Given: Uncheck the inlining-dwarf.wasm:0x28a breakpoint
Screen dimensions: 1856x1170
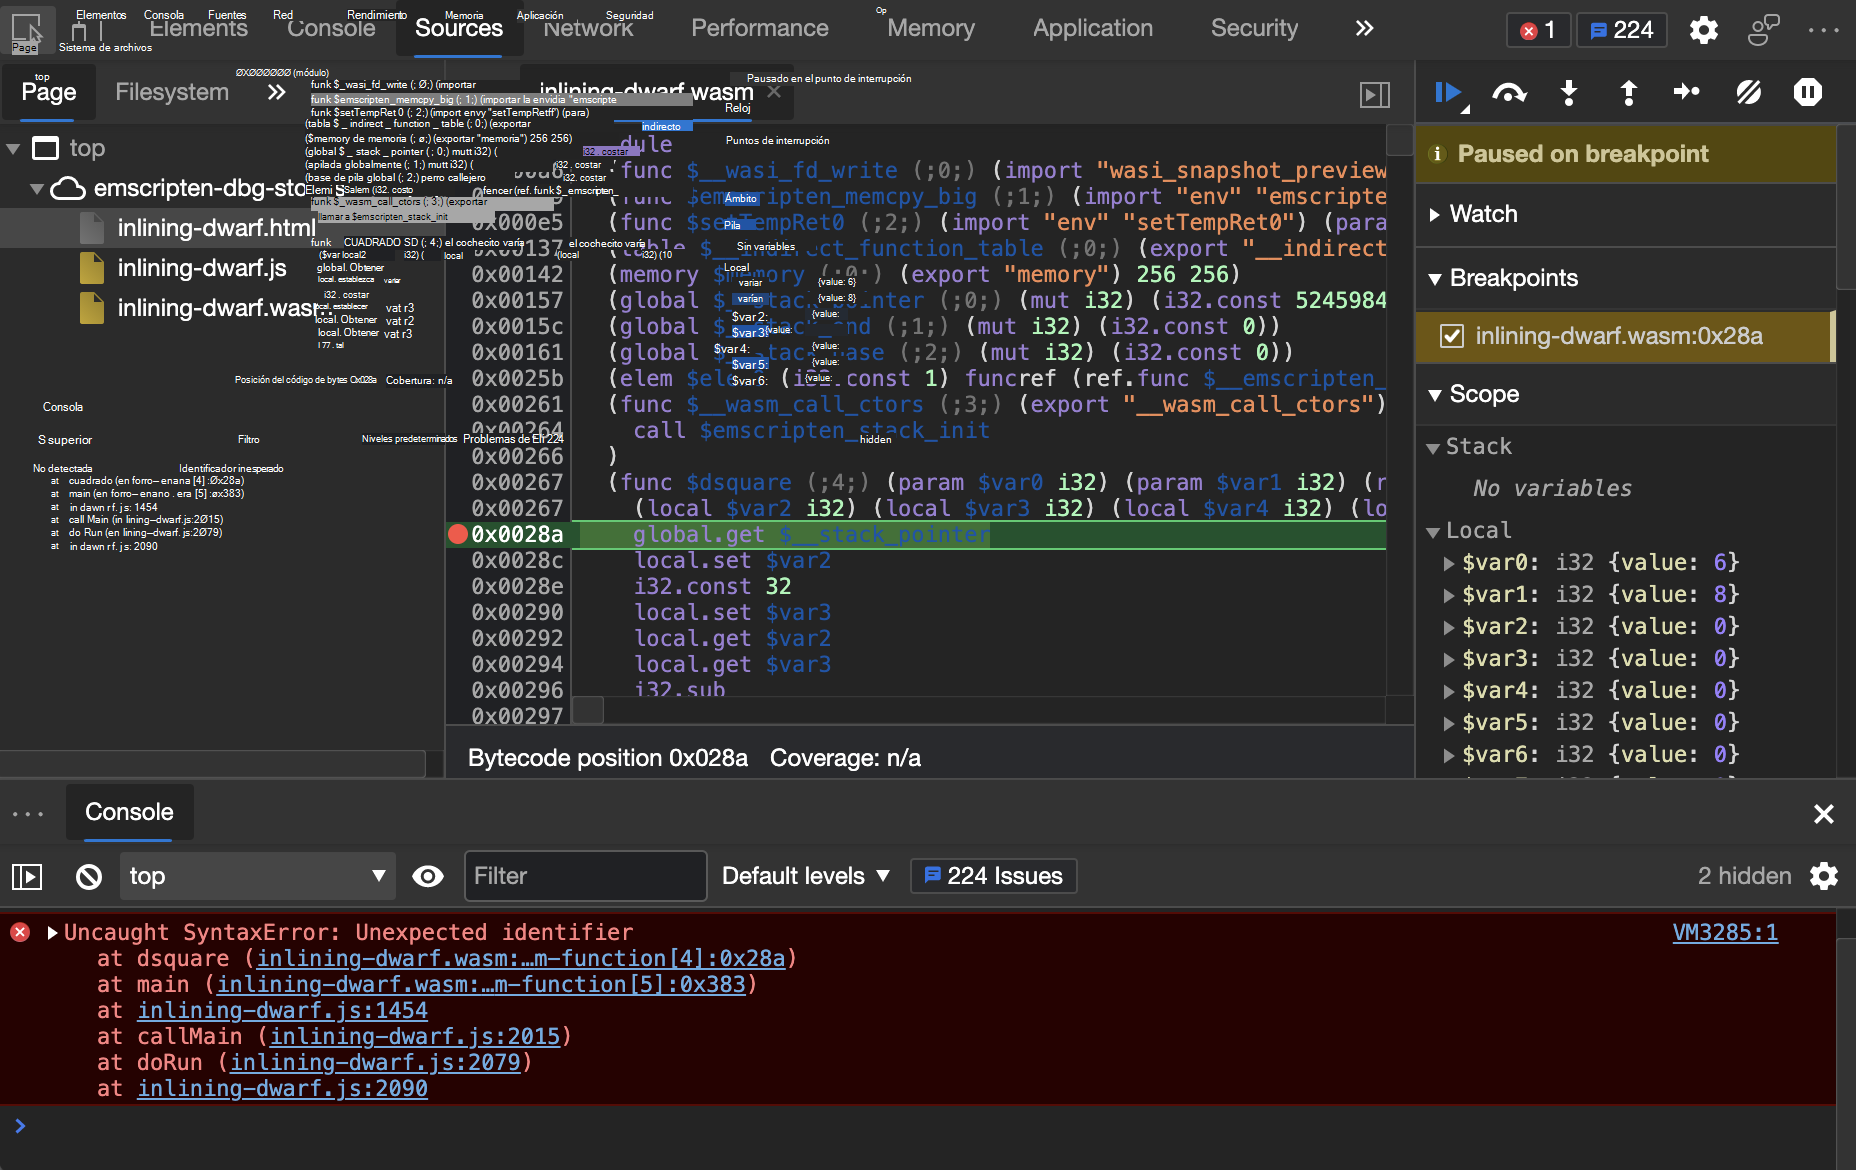Looking at the screenshot, I should click(1452, 336).
